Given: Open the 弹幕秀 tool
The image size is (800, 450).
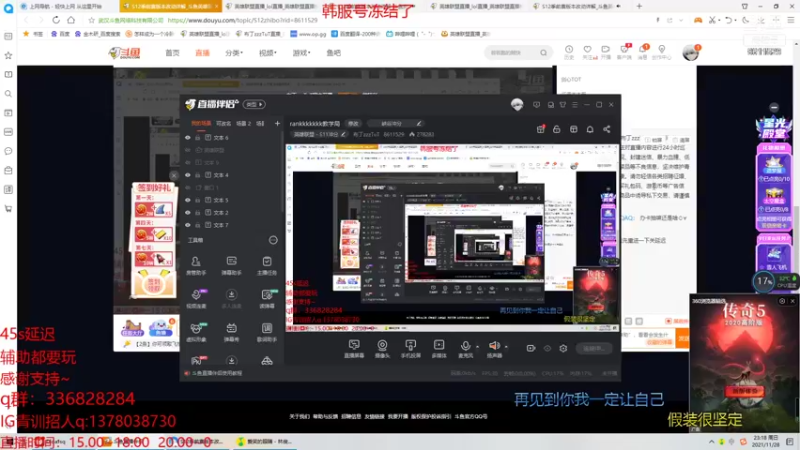Looking at the screenshot, I should pos(231,332).
